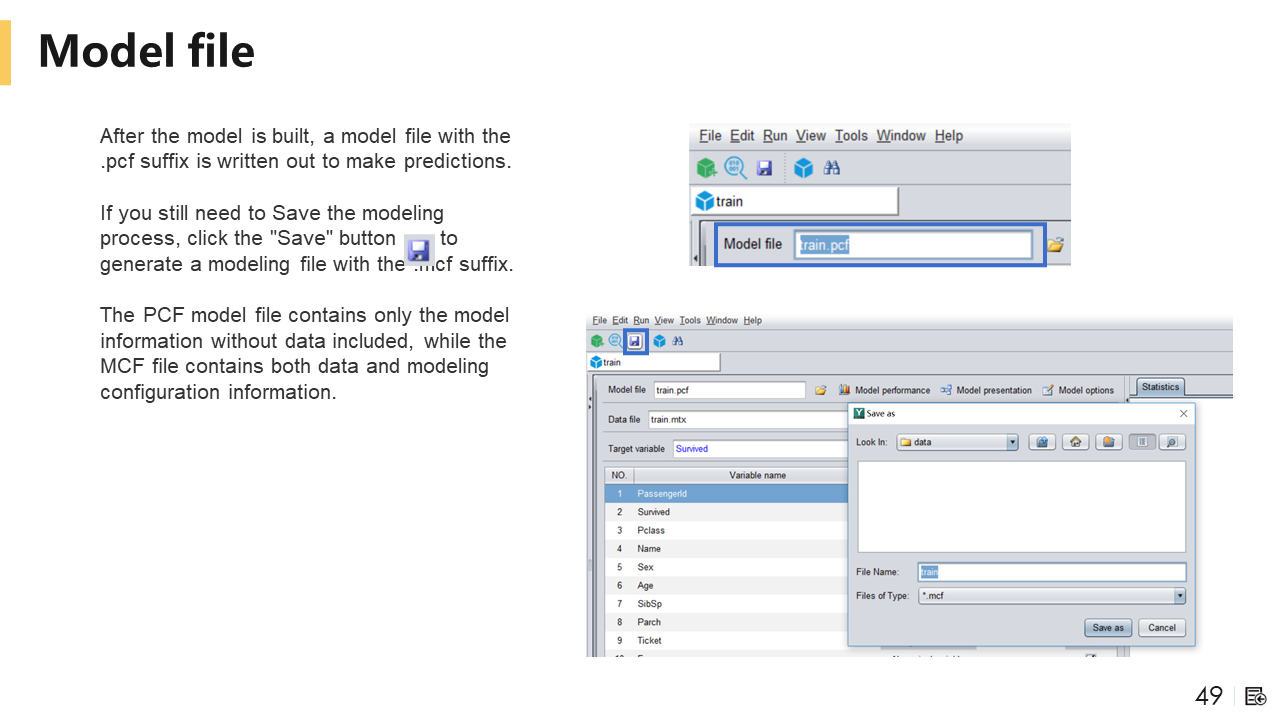
Task: Click the Target variable field showing Survived
Action: point(760,449)
